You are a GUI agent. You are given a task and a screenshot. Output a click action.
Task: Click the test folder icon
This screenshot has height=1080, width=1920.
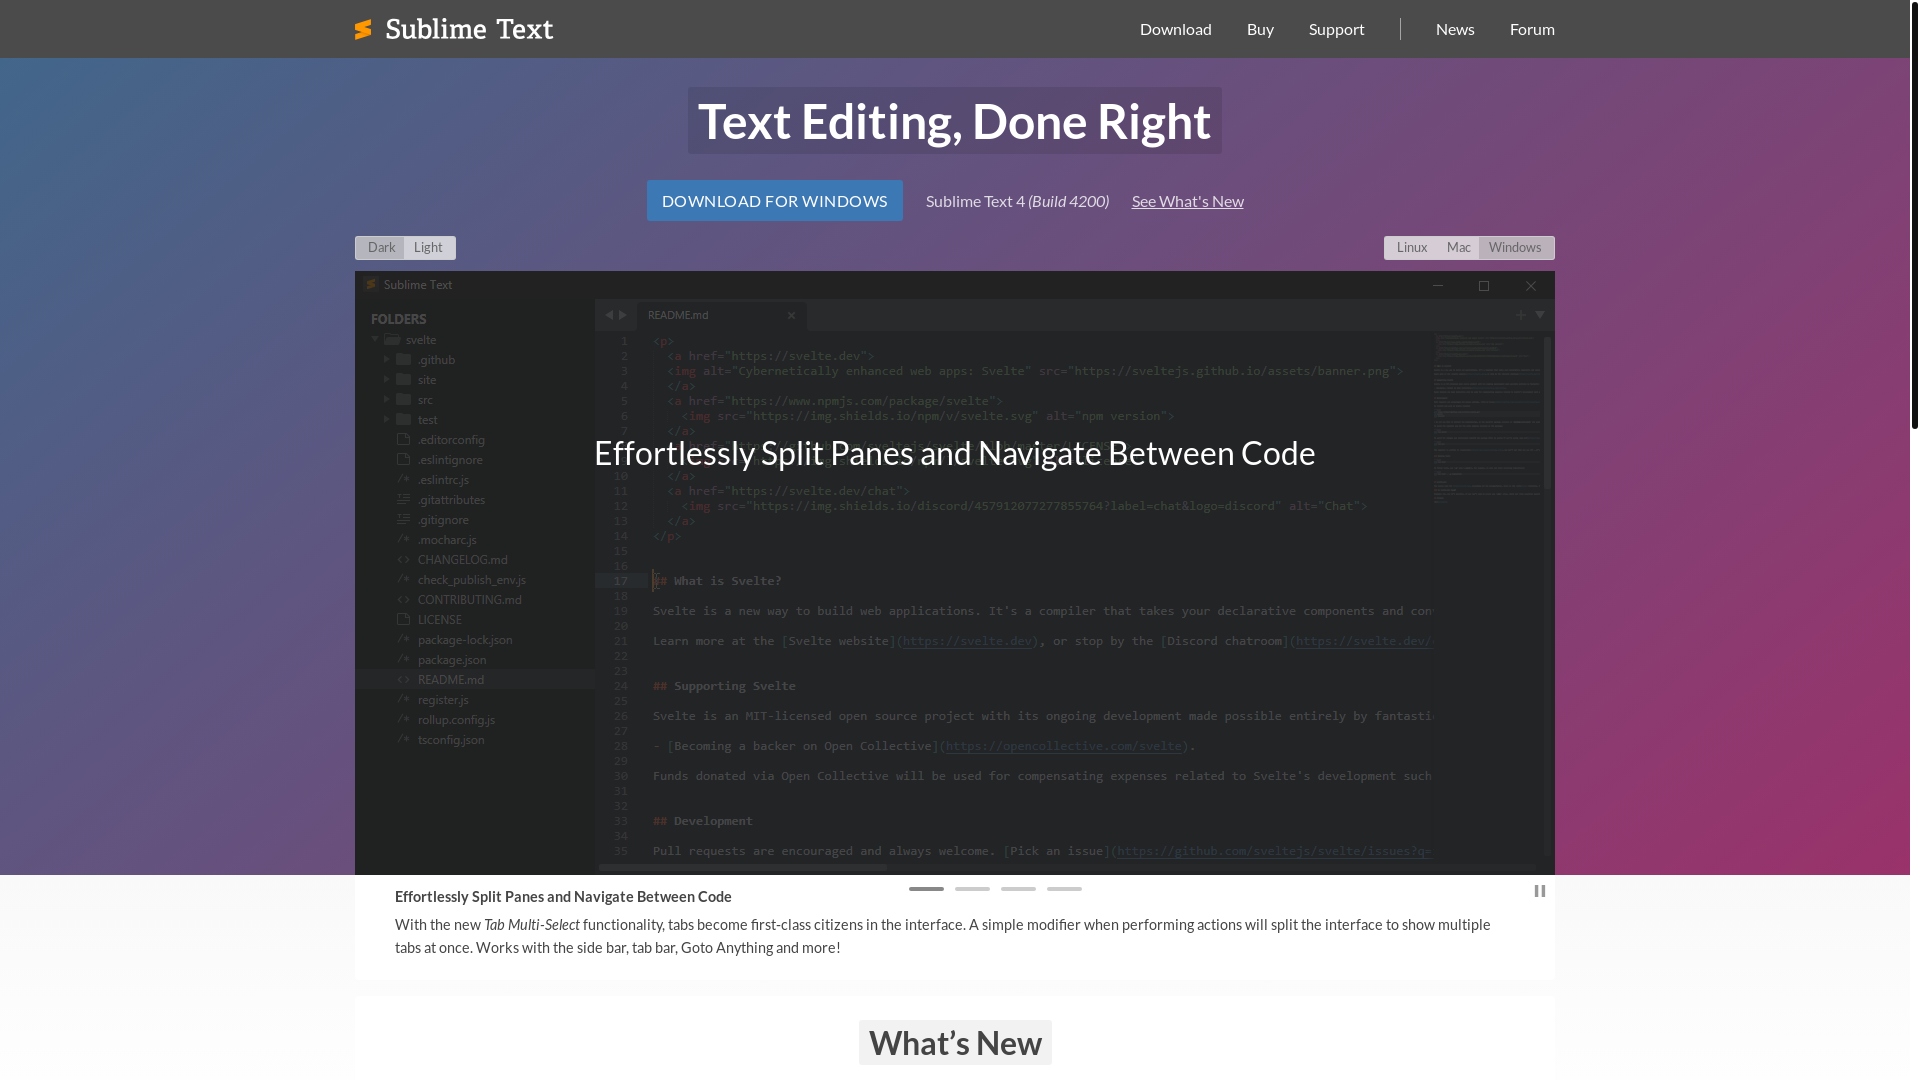pyautogui.click(x=404, y=420)
